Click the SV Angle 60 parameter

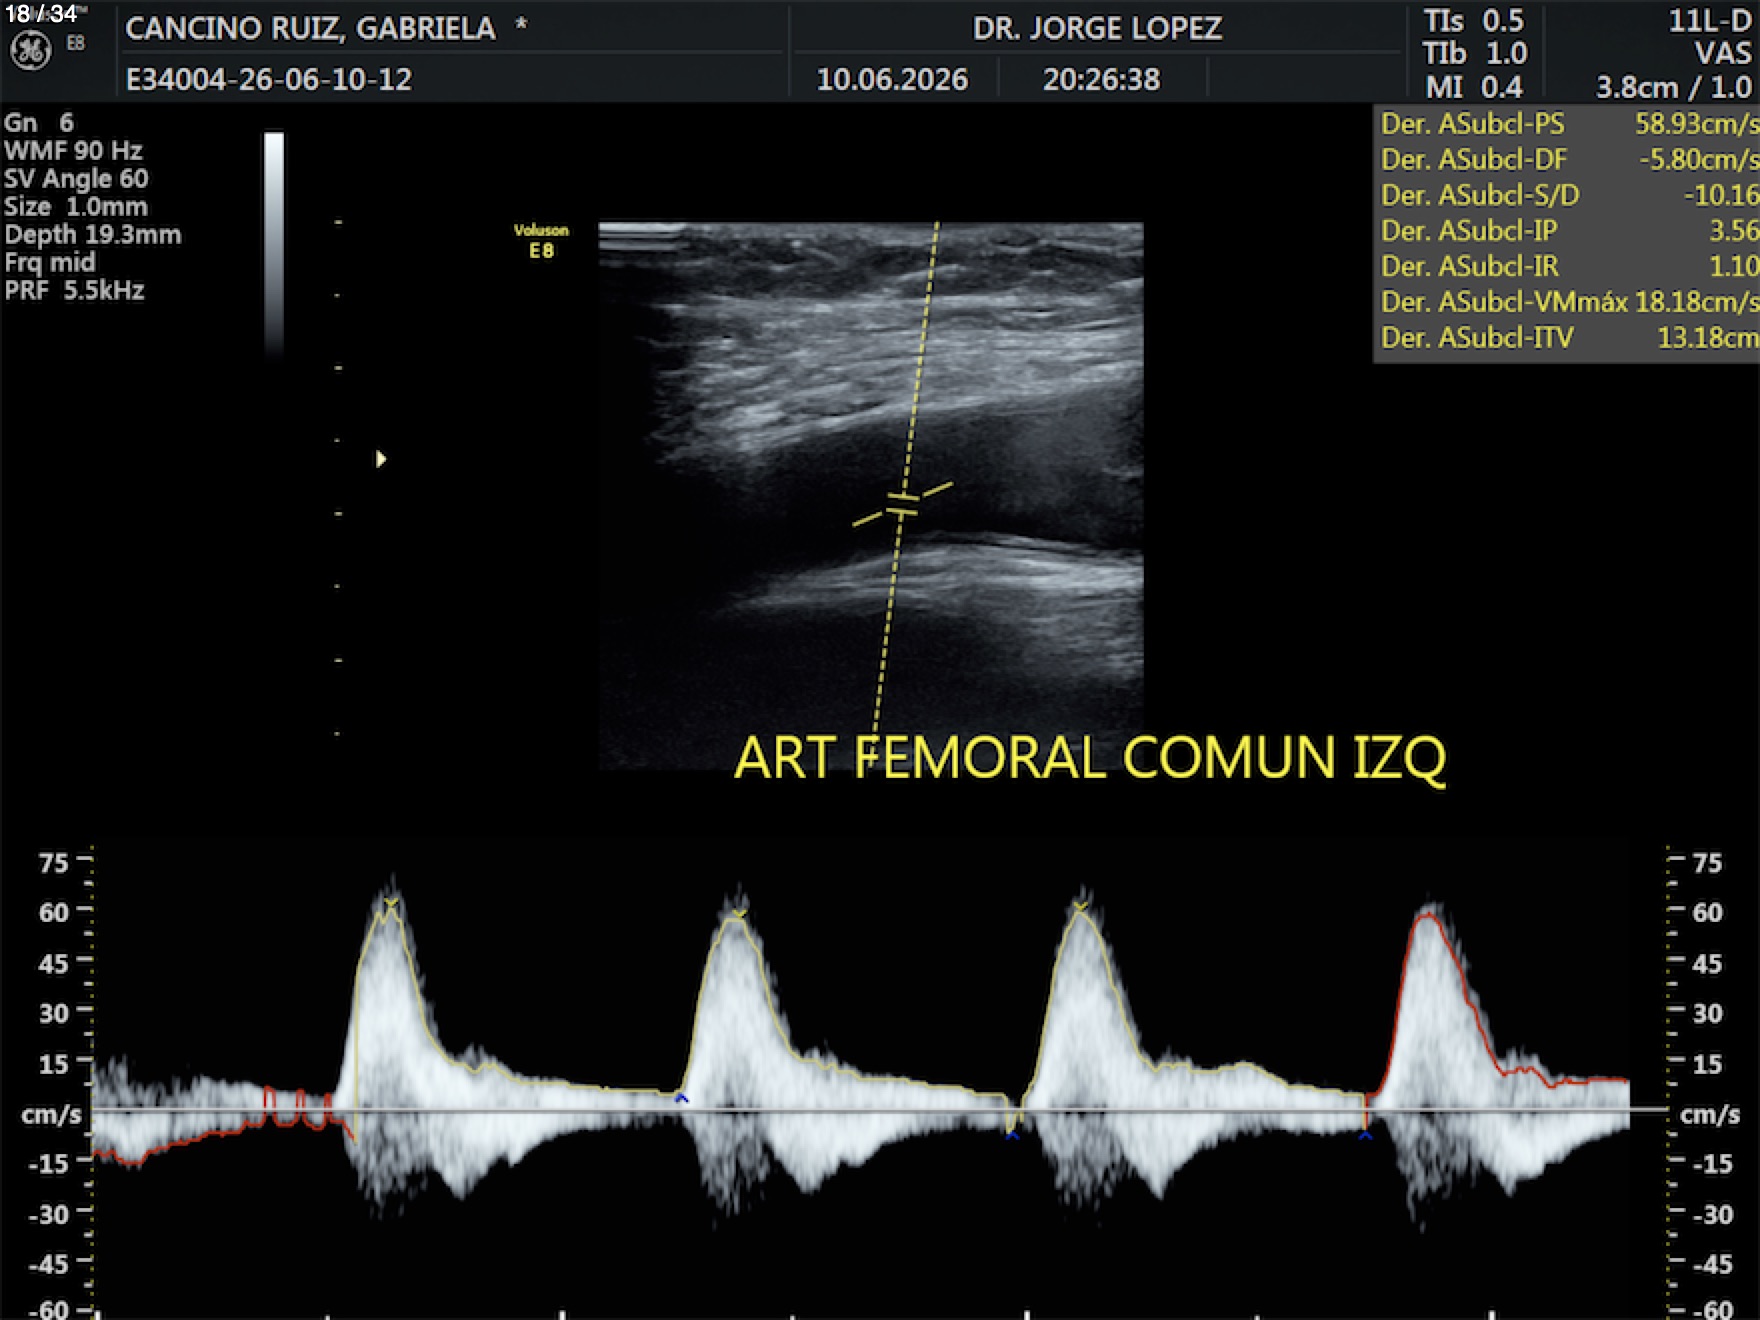(77, 179)
